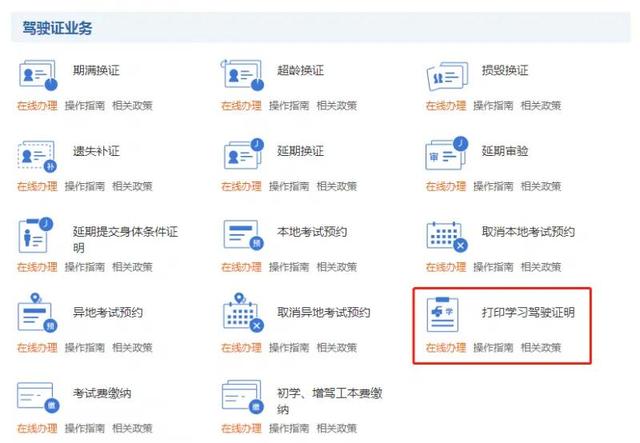Open 操作指南 for 期满换证
The image size is (640, 443).
click(x=84, y=106)
